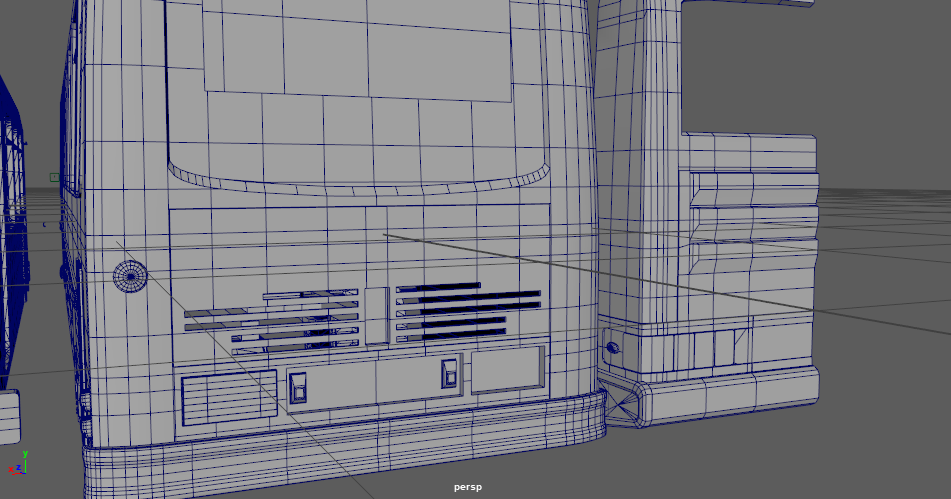Click the XYZ axis orientation gizmo
The image size is (951, 499).
pos(18,463)
